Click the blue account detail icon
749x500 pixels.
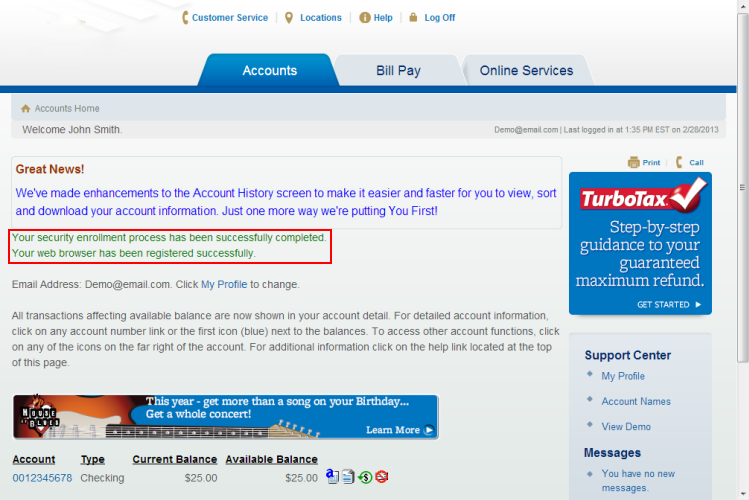click(332, 477)
